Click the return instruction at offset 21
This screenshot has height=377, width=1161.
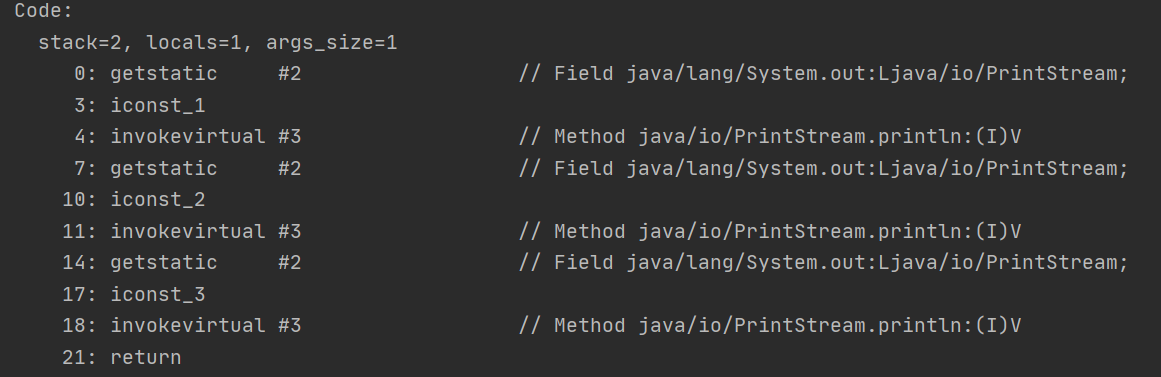tap(146, 358)
